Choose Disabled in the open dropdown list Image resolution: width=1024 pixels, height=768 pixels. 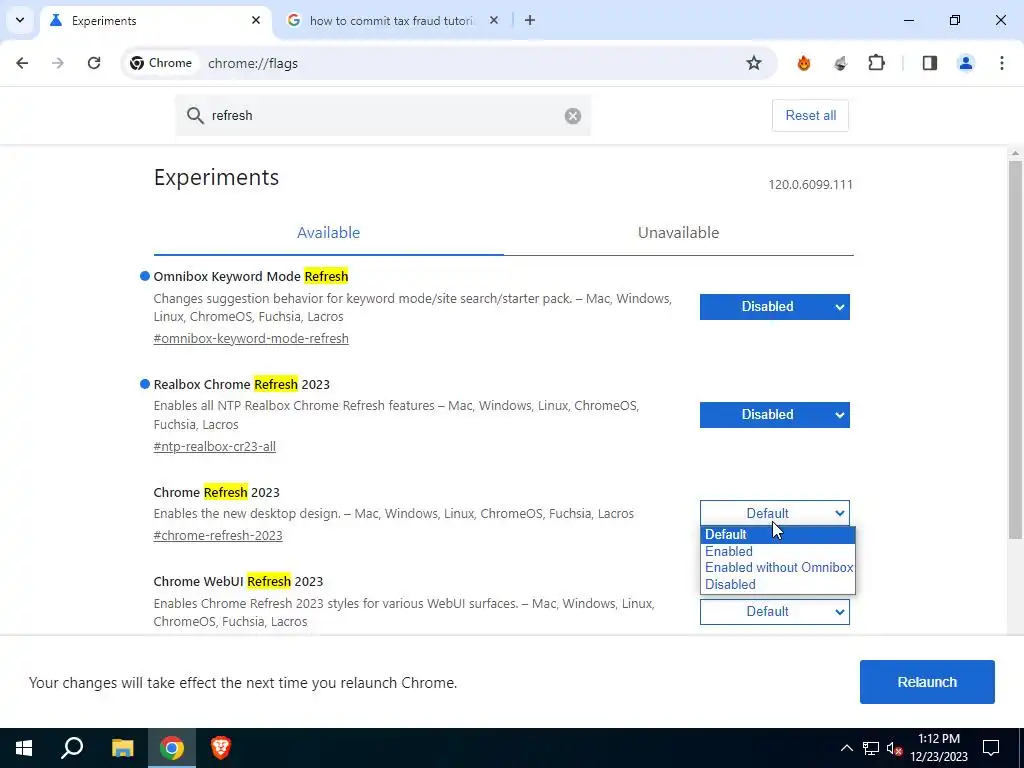pos(778,584)
